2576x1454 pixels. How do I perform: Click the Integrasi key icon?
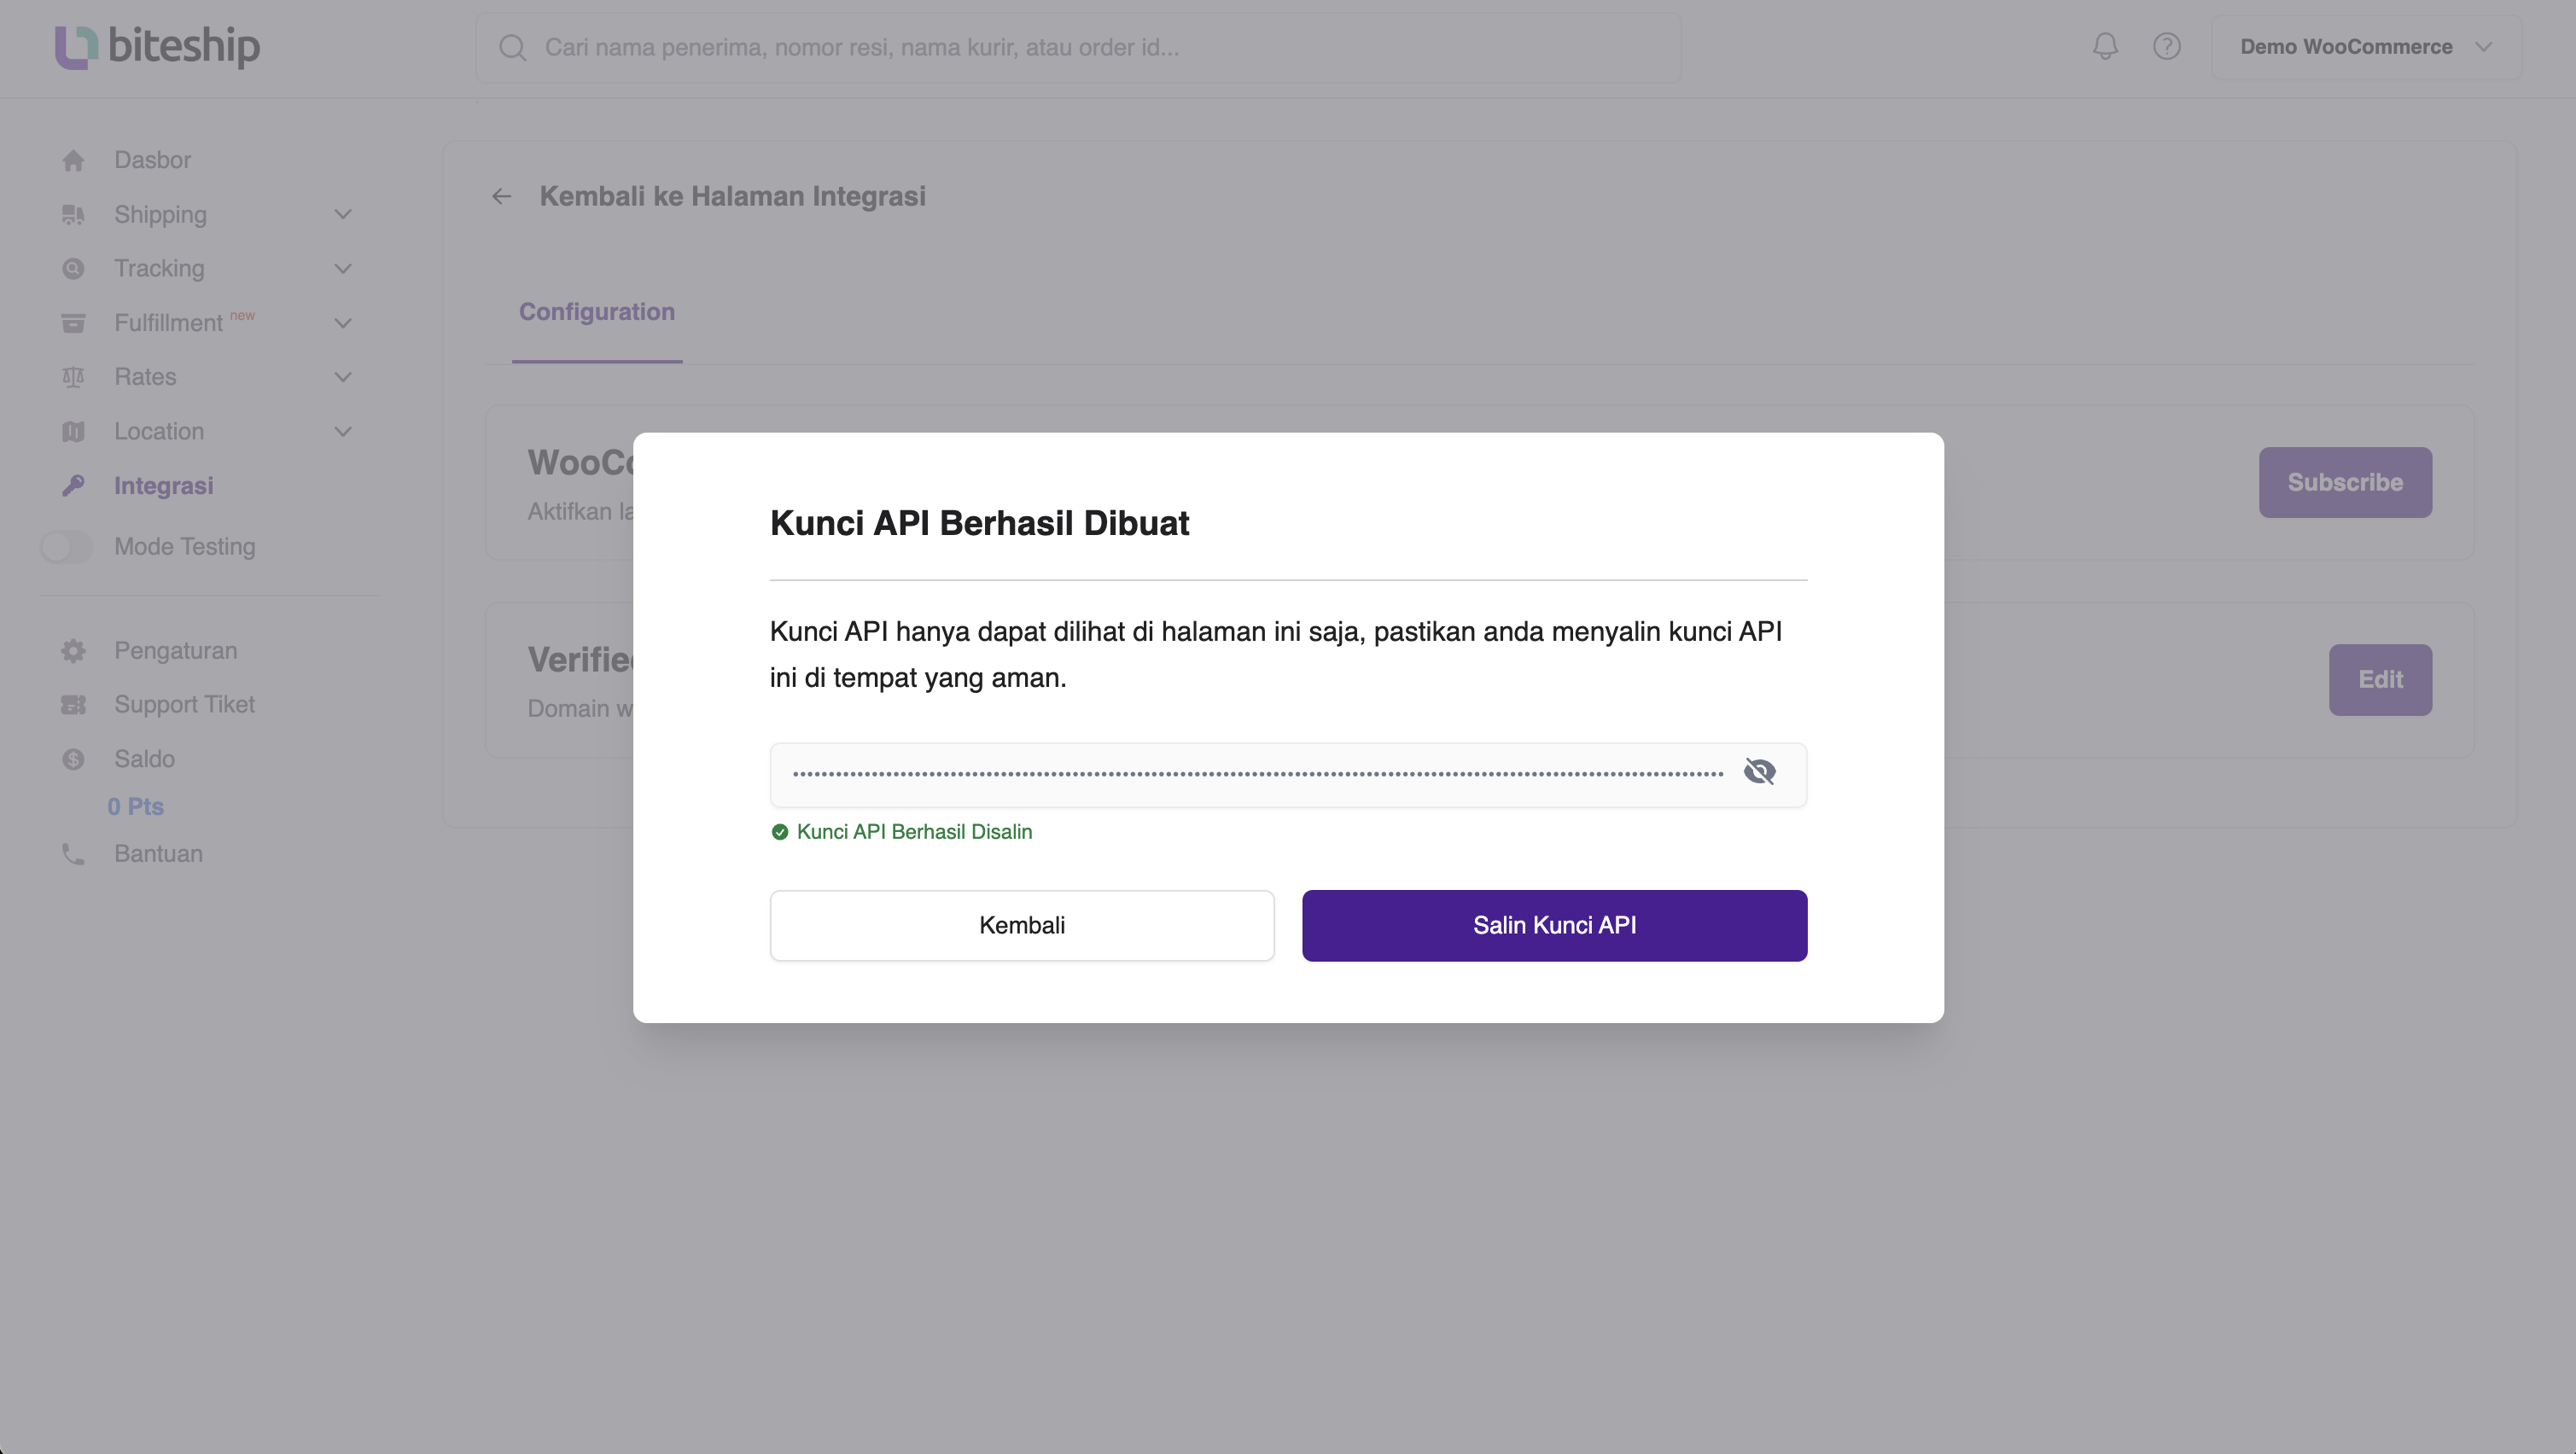point(73,486)
